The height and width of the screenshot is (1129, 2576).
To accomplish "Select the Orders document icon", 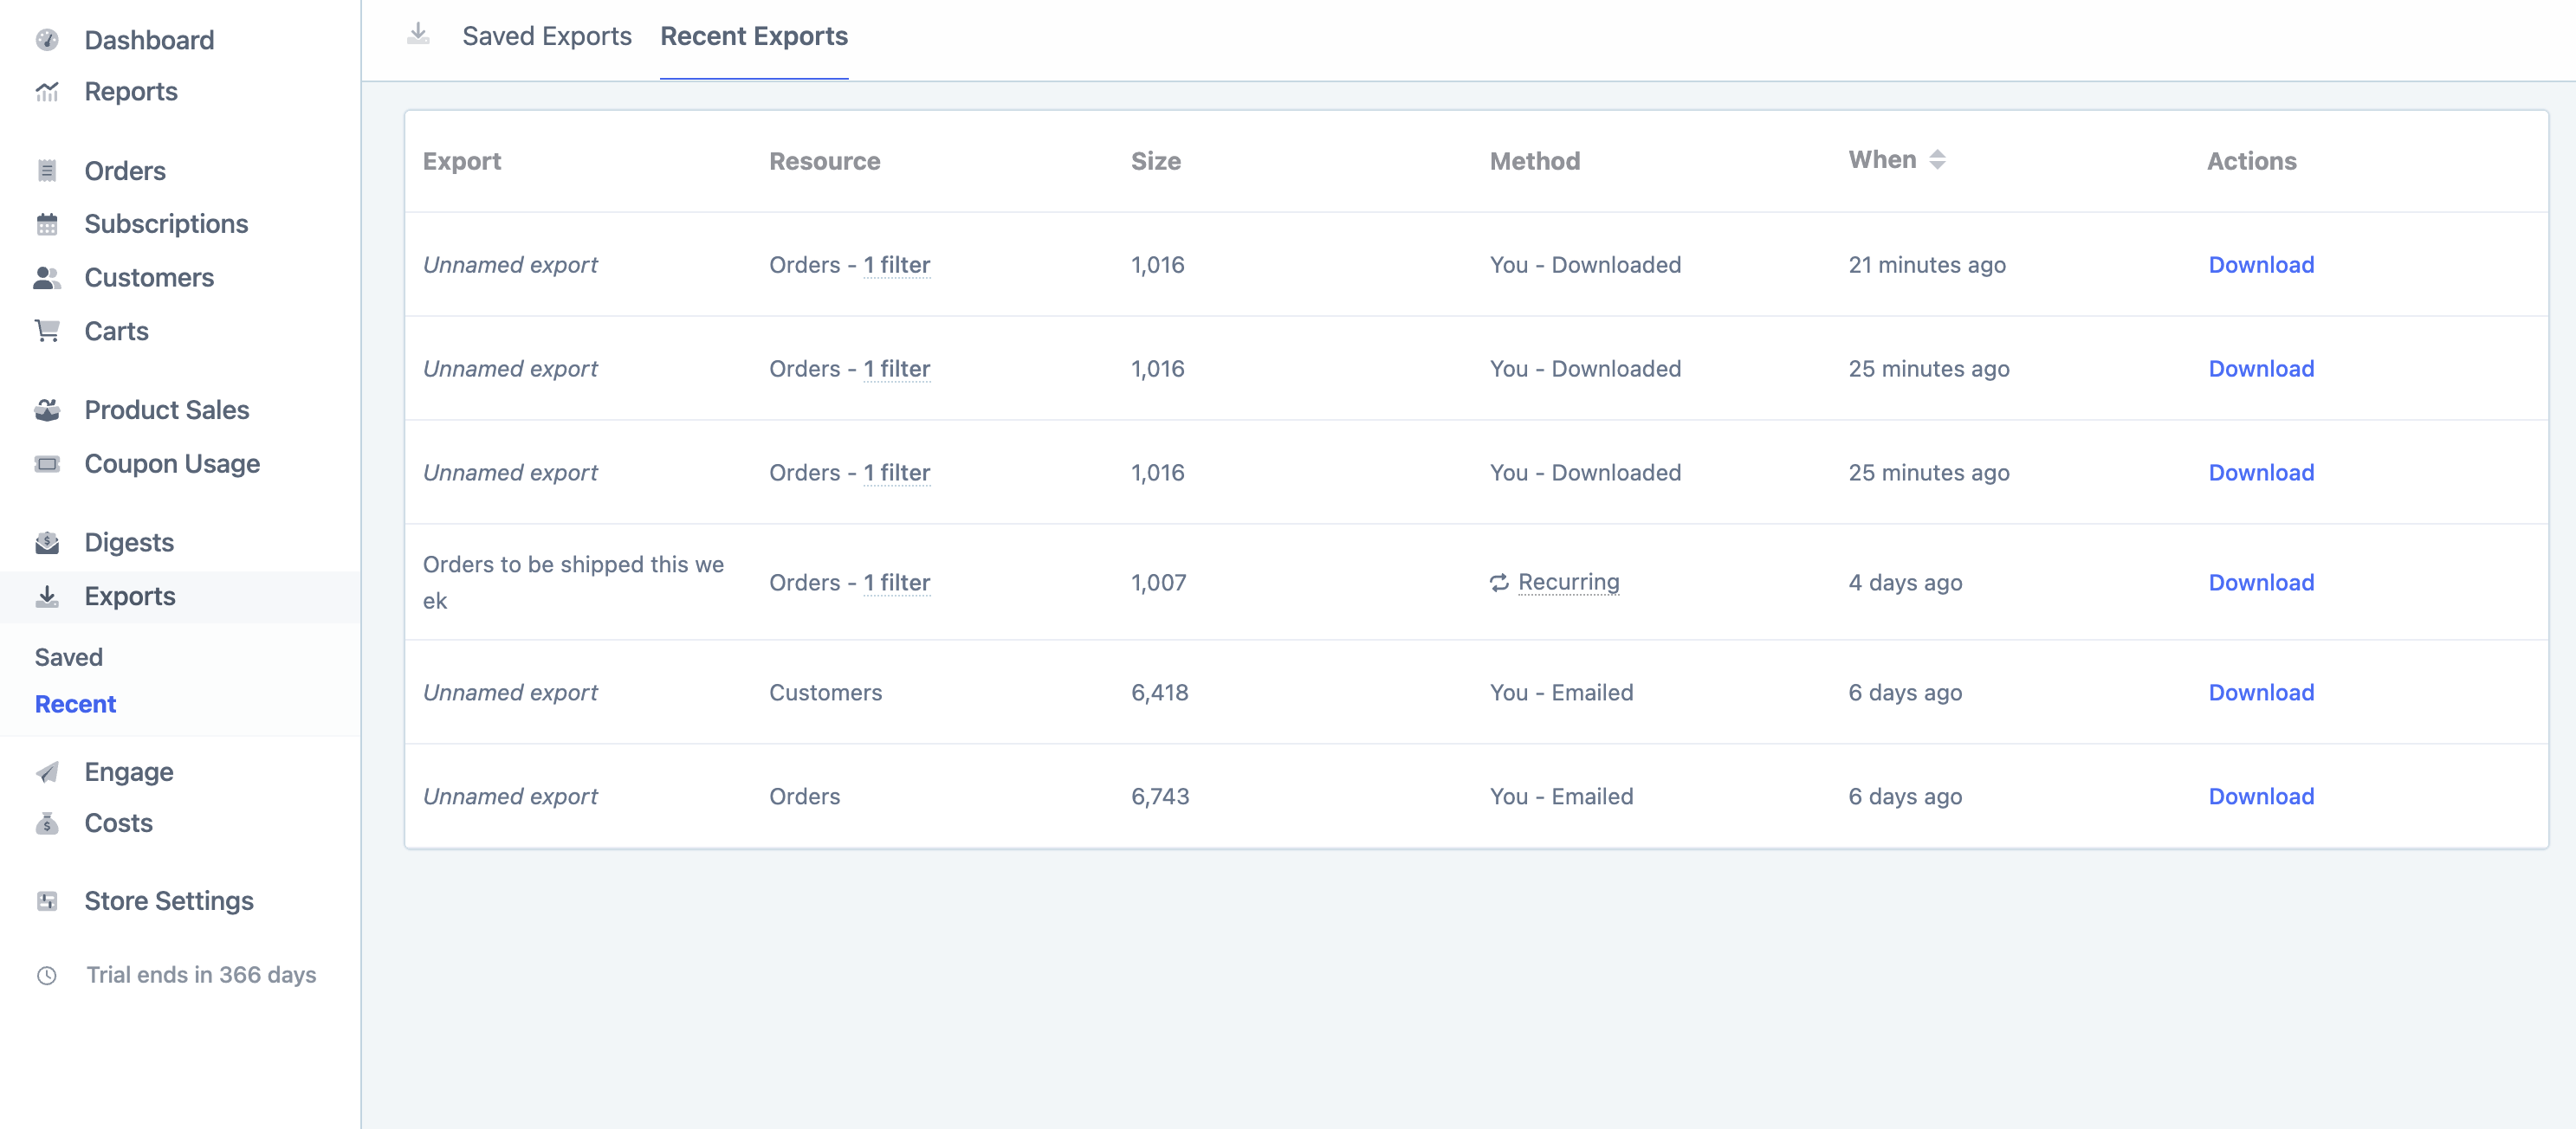I will click(x=47, y=170).
